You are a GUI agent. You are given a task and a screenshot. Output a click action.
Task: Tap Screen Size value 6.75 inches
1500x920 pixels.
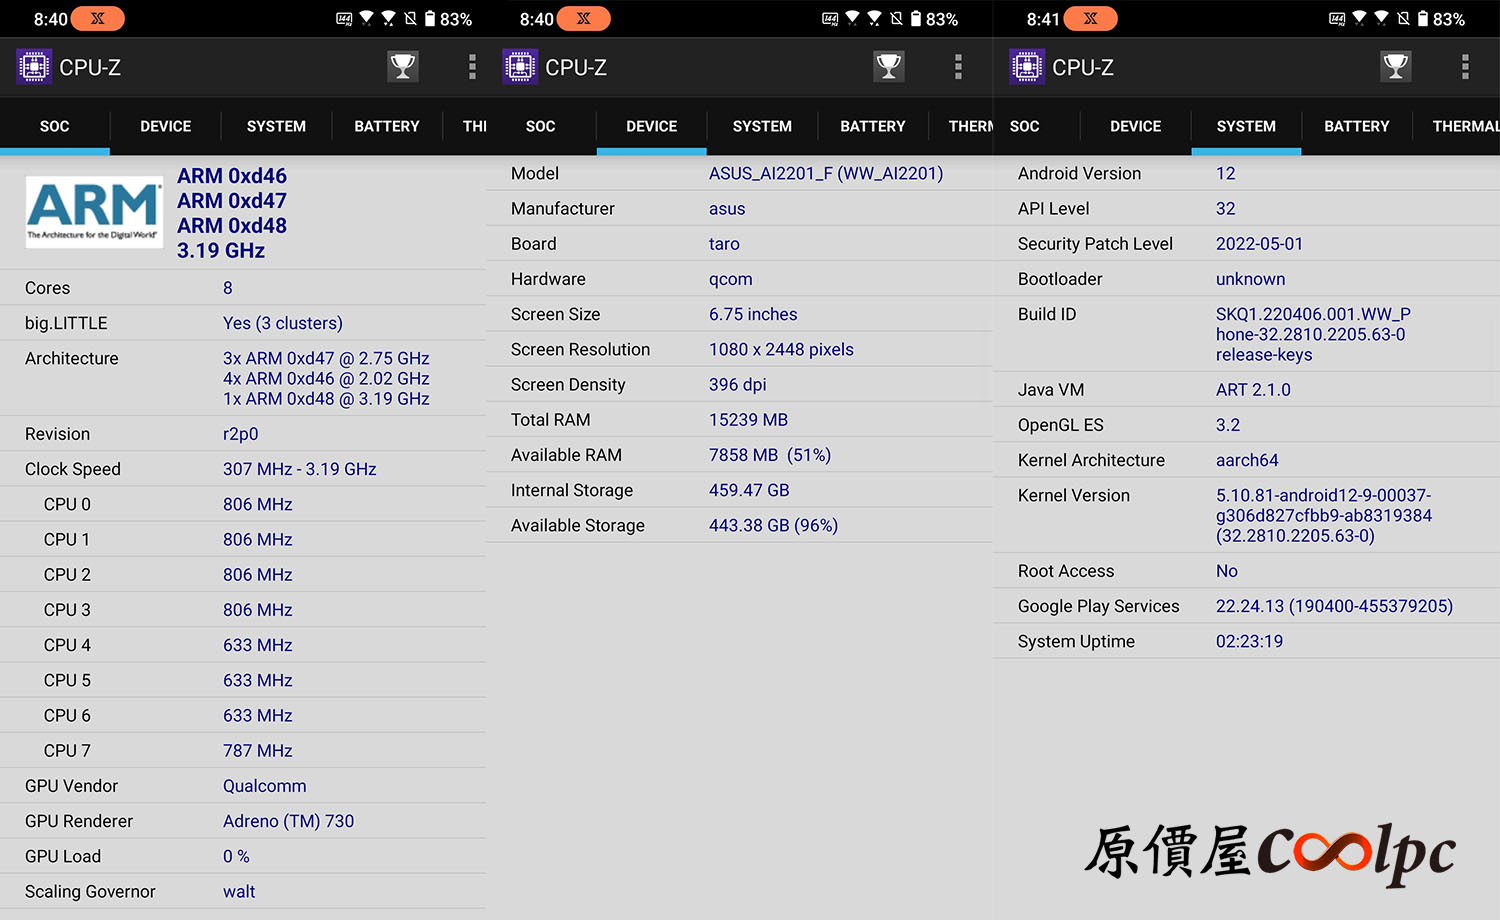[x=753, y=314]
